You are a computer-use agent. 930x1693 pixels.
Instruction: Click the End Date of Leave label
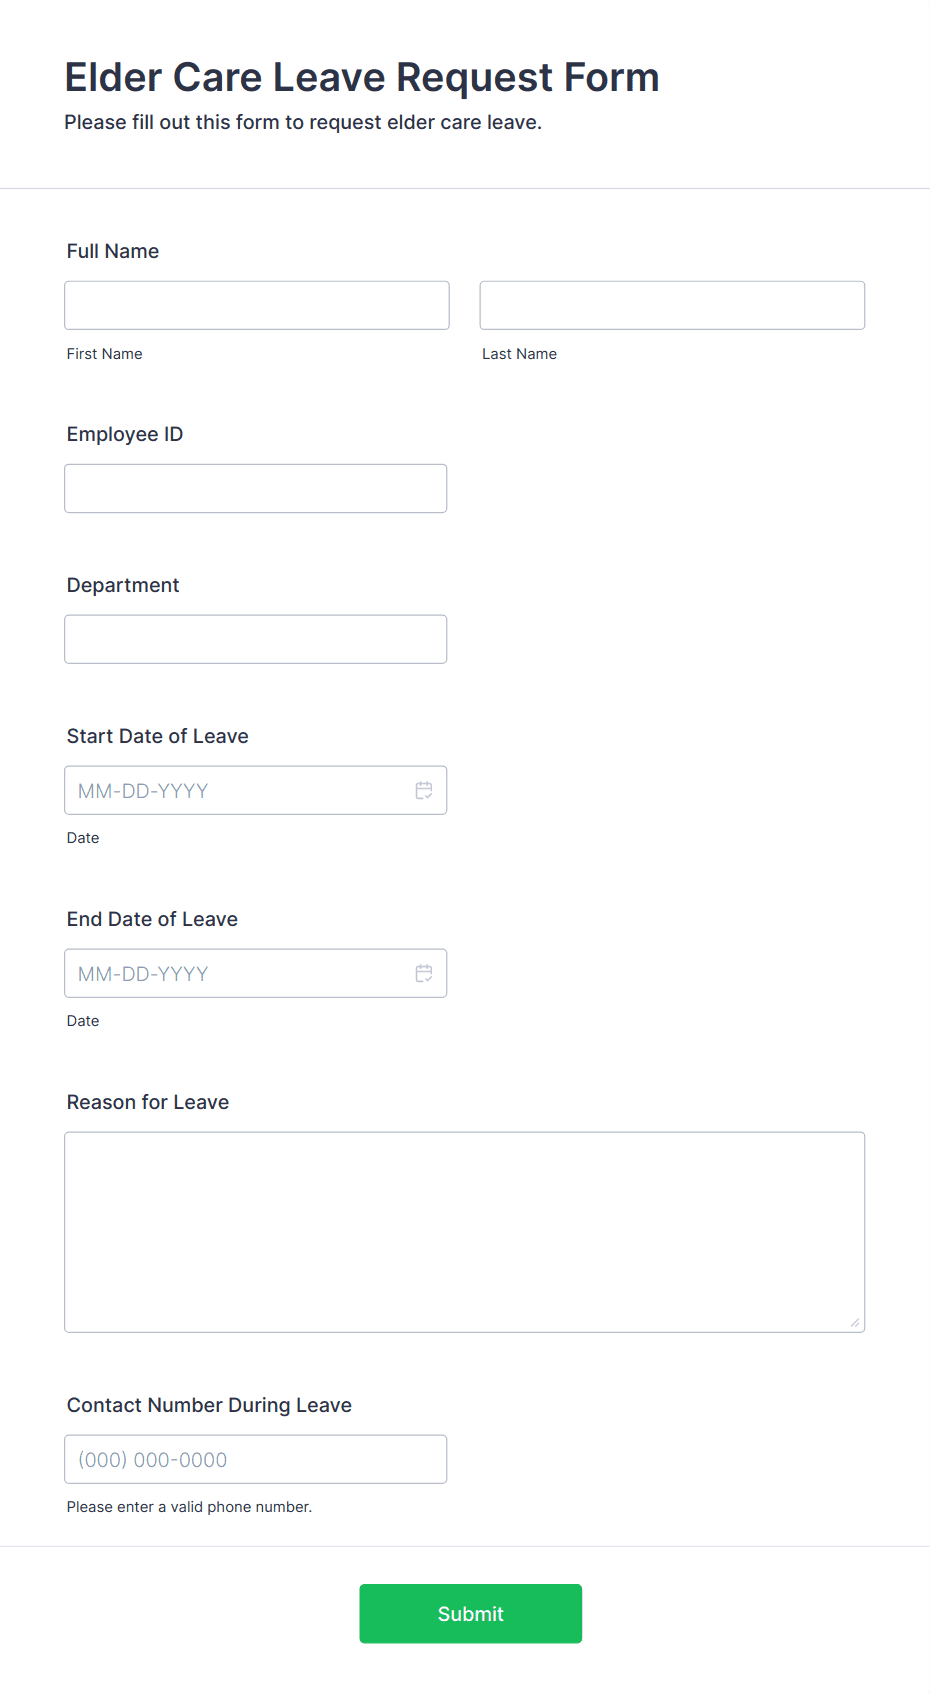point(152,919)
